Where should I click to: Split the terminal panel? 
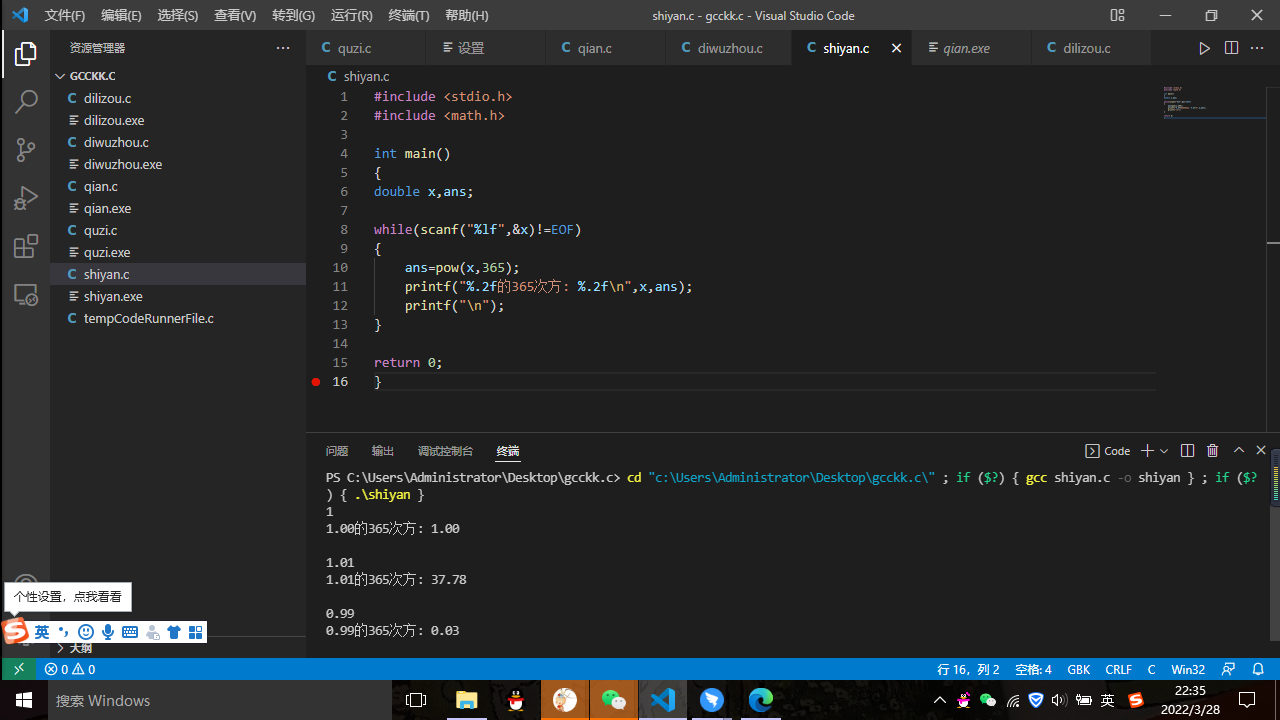pyautogui.click(x=1187, y=451)
